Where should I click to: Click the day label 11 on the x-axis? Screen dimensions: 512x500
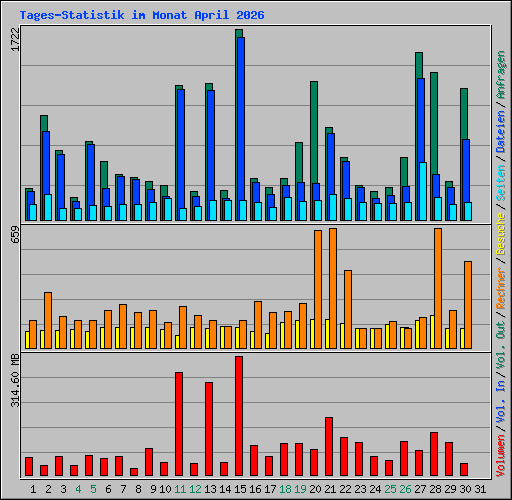click(180, 489)
